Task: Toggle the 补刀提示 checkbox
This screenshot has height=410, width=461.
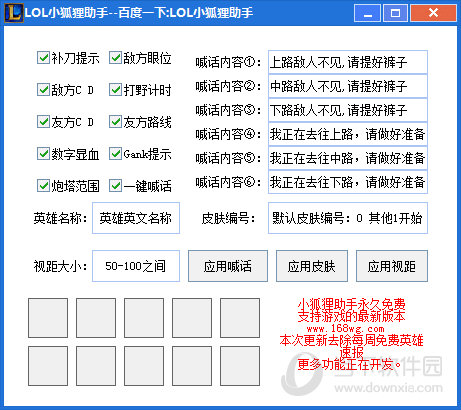Action: coord(43,58)
